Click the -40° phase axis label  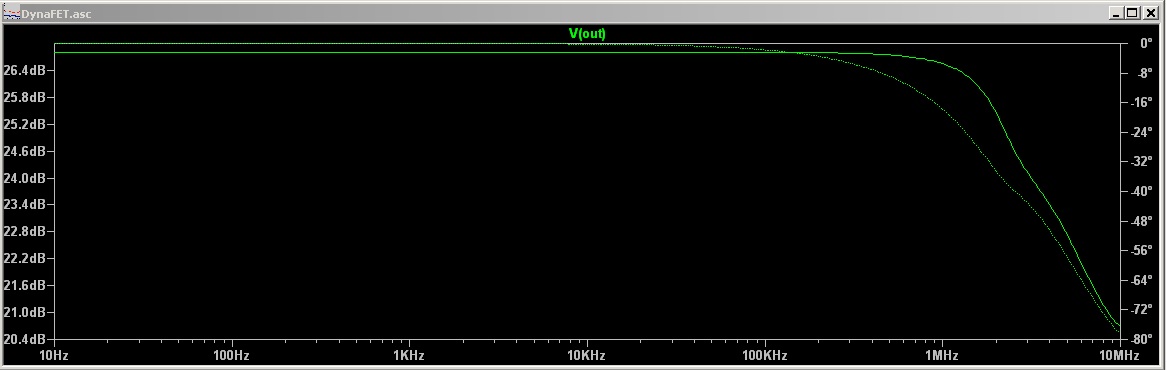point(1142,191)
